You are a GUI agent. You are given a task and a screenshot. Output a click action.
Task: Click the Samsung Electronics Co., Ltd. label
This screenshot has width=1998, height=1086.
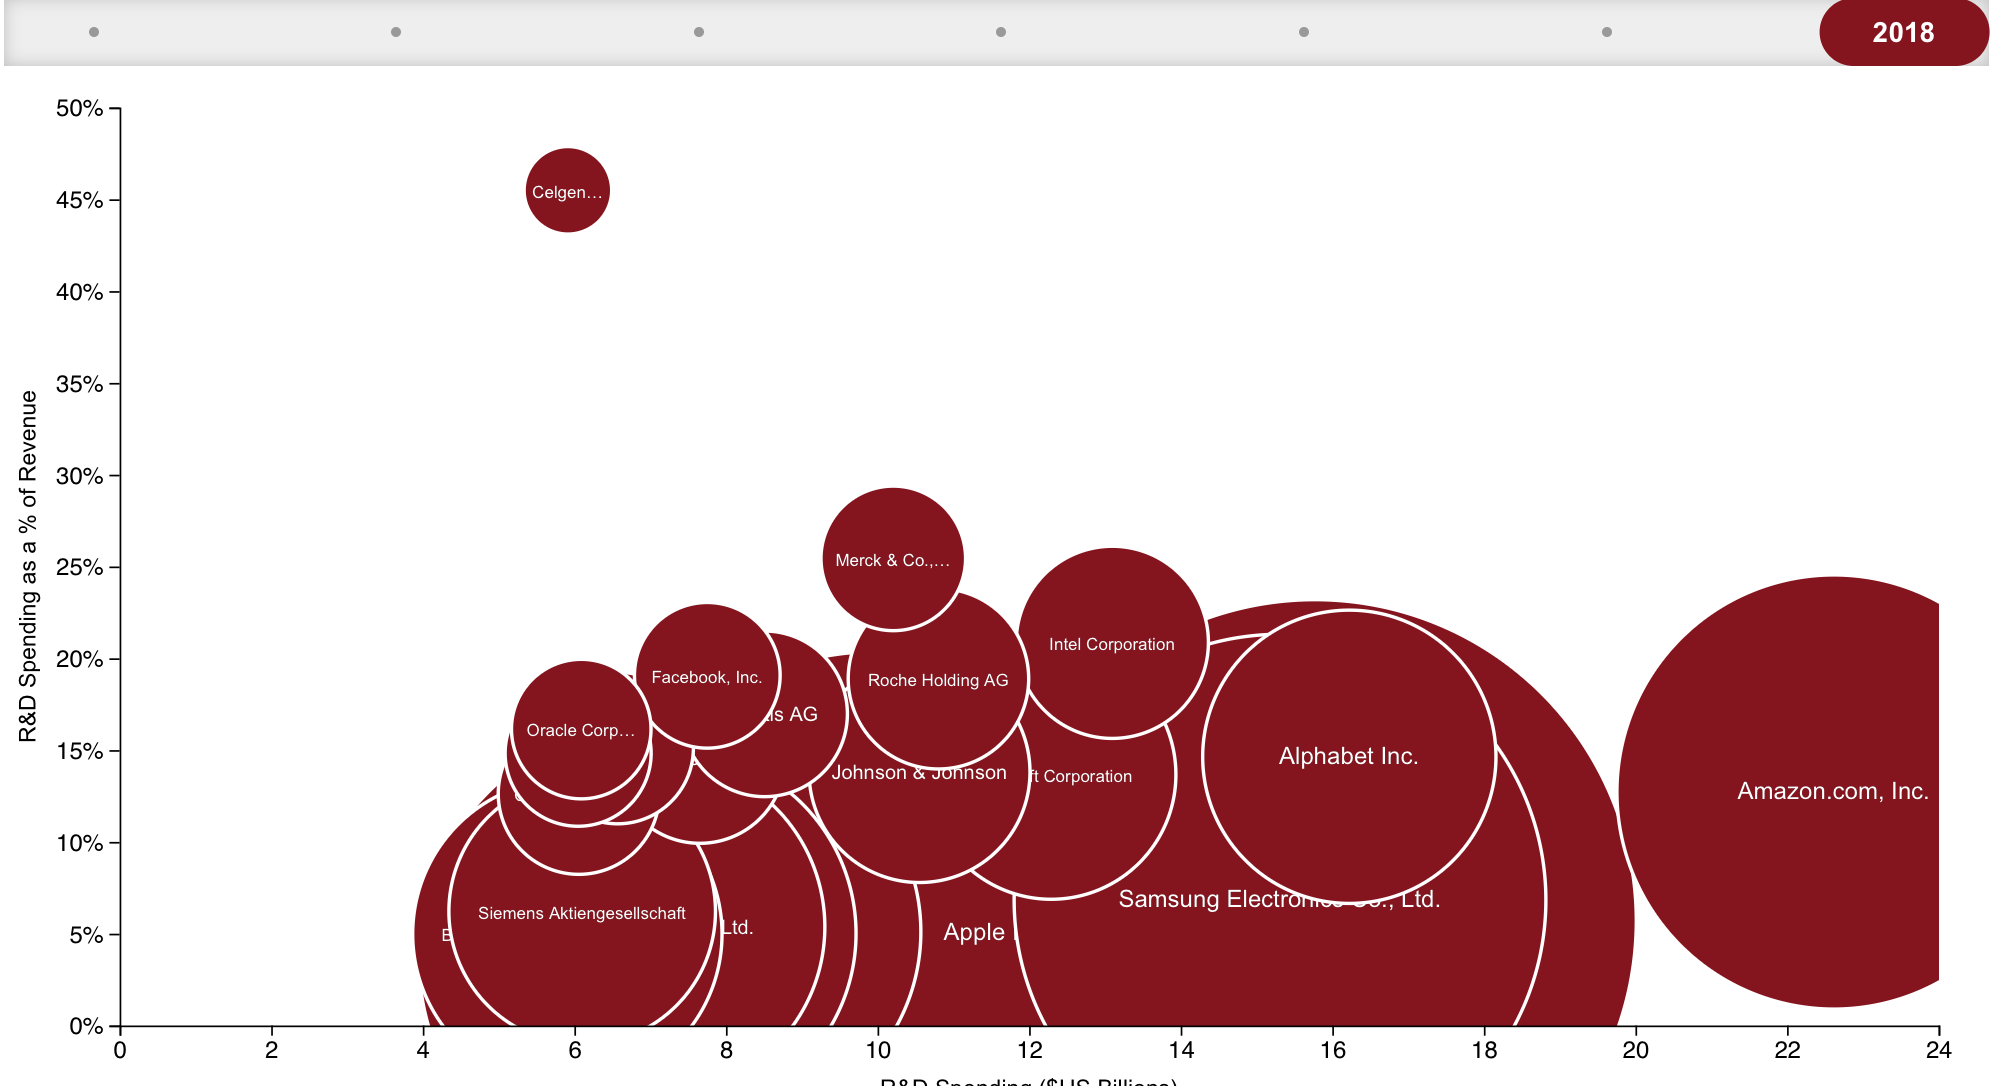(x=1279, y=899)
